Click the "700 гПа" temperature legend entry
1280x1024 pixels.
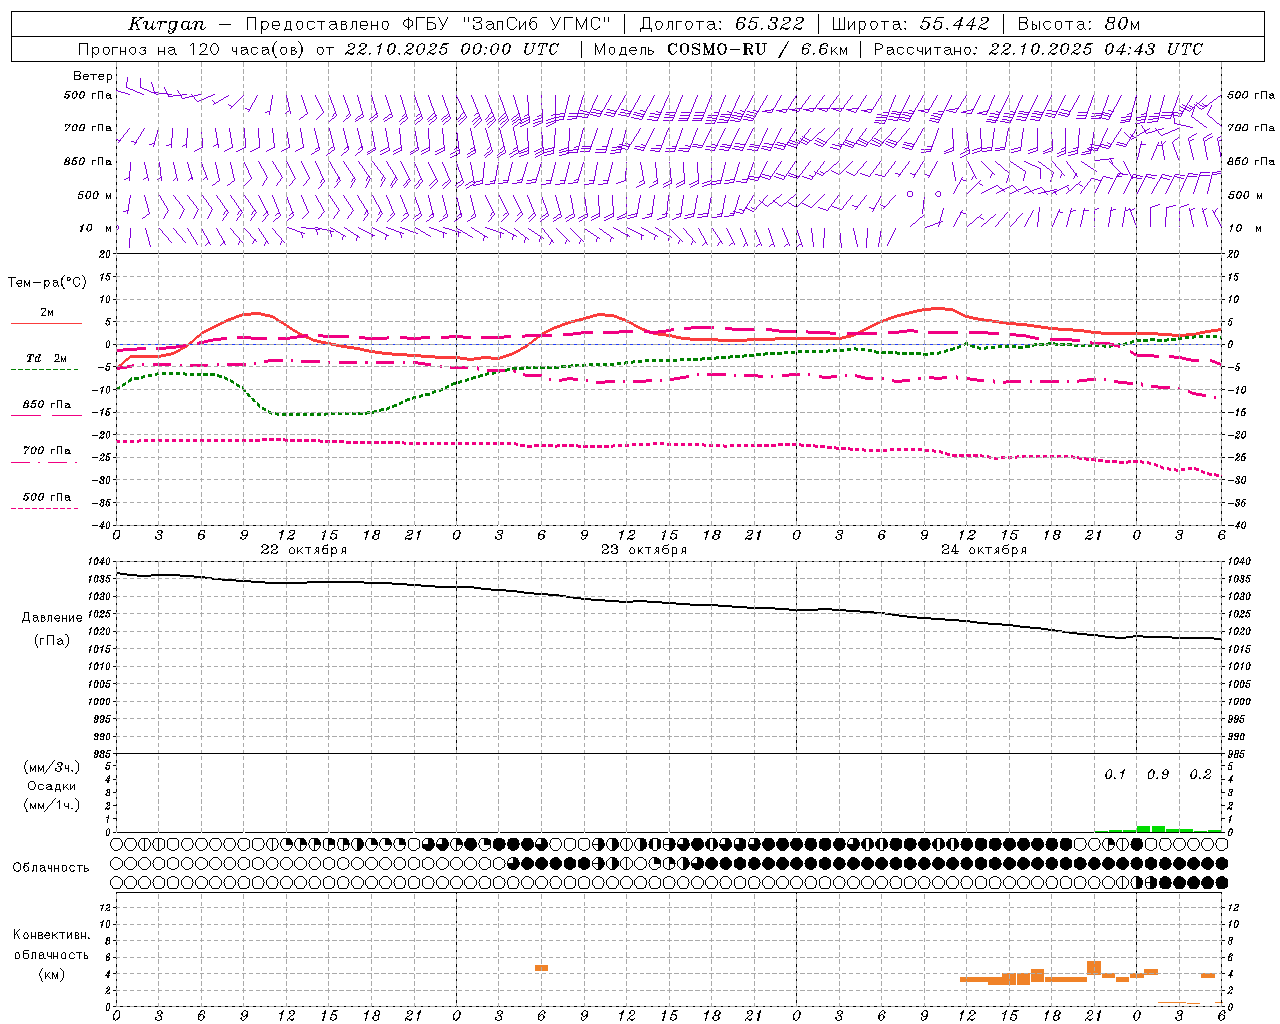(46, 451)
